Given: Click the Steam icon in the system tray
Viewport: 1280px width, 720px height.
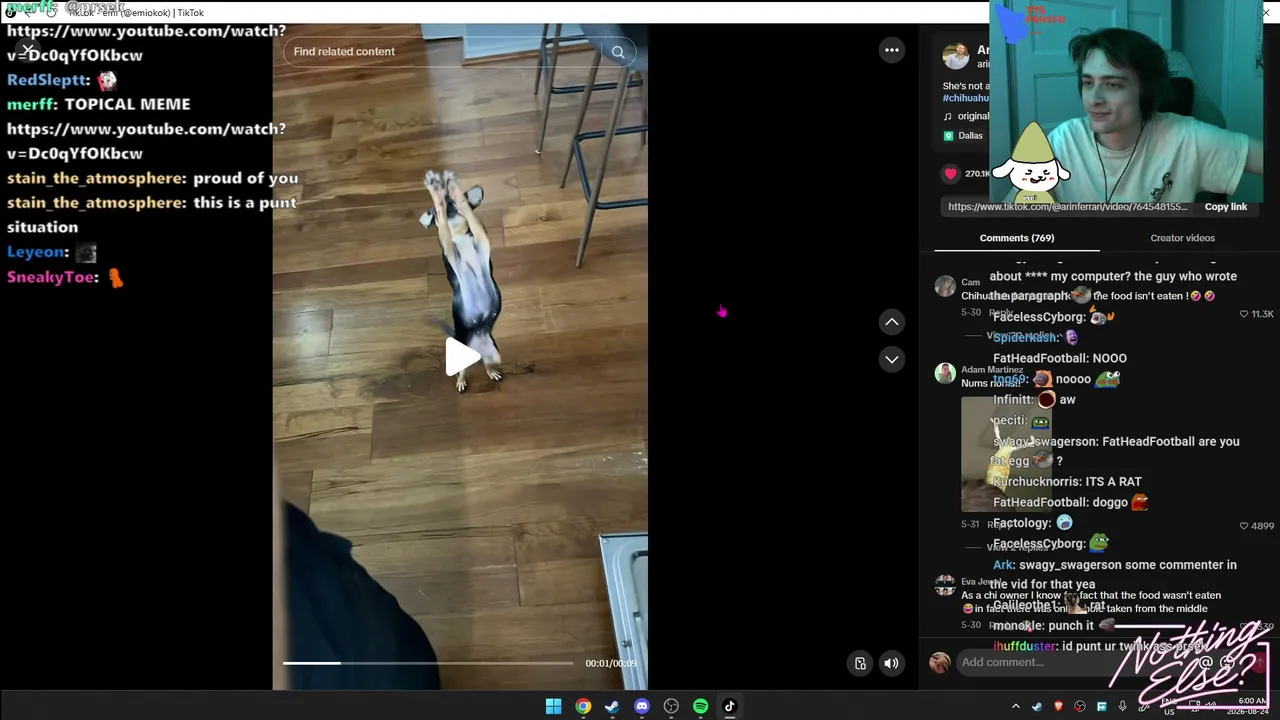Looking at the screenshot, I should [x=1037, y=706].
